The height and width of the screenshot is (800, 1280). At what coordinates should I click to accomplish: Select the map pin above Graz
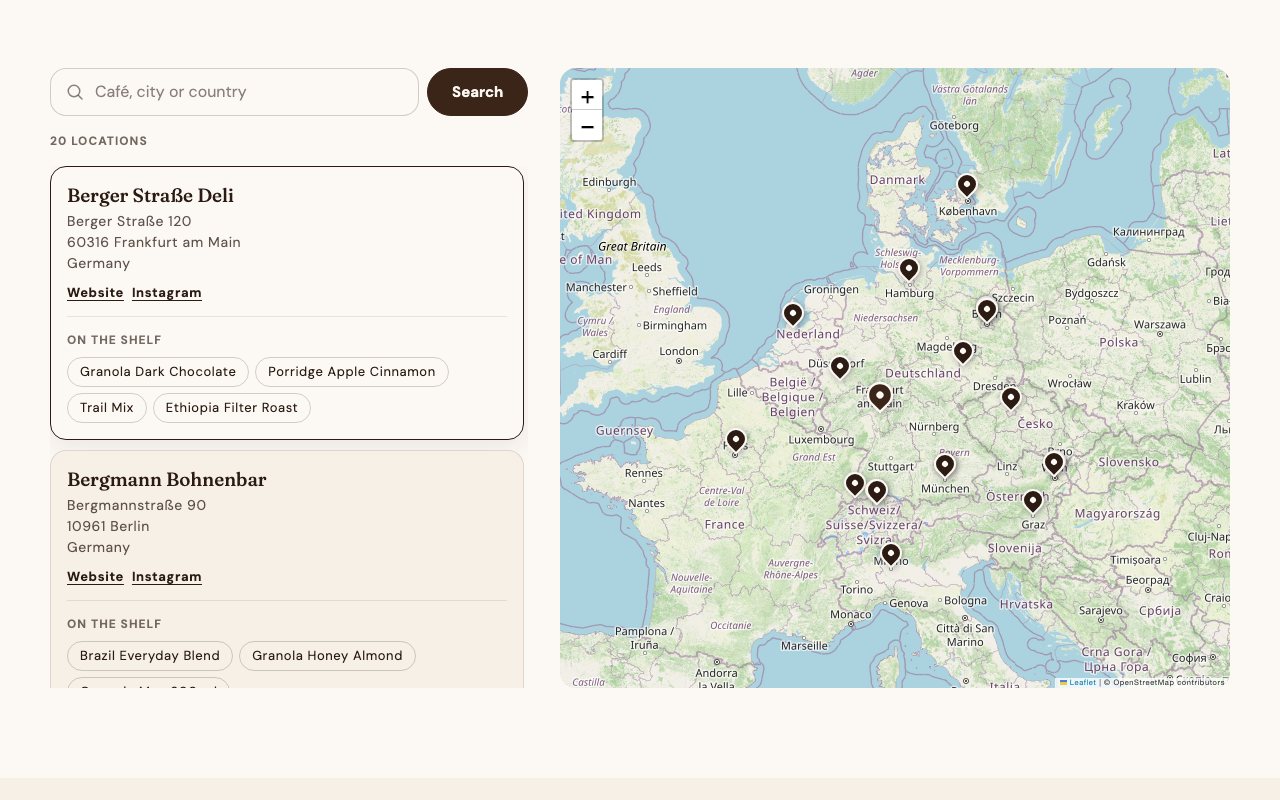(x=1033, y=502)
